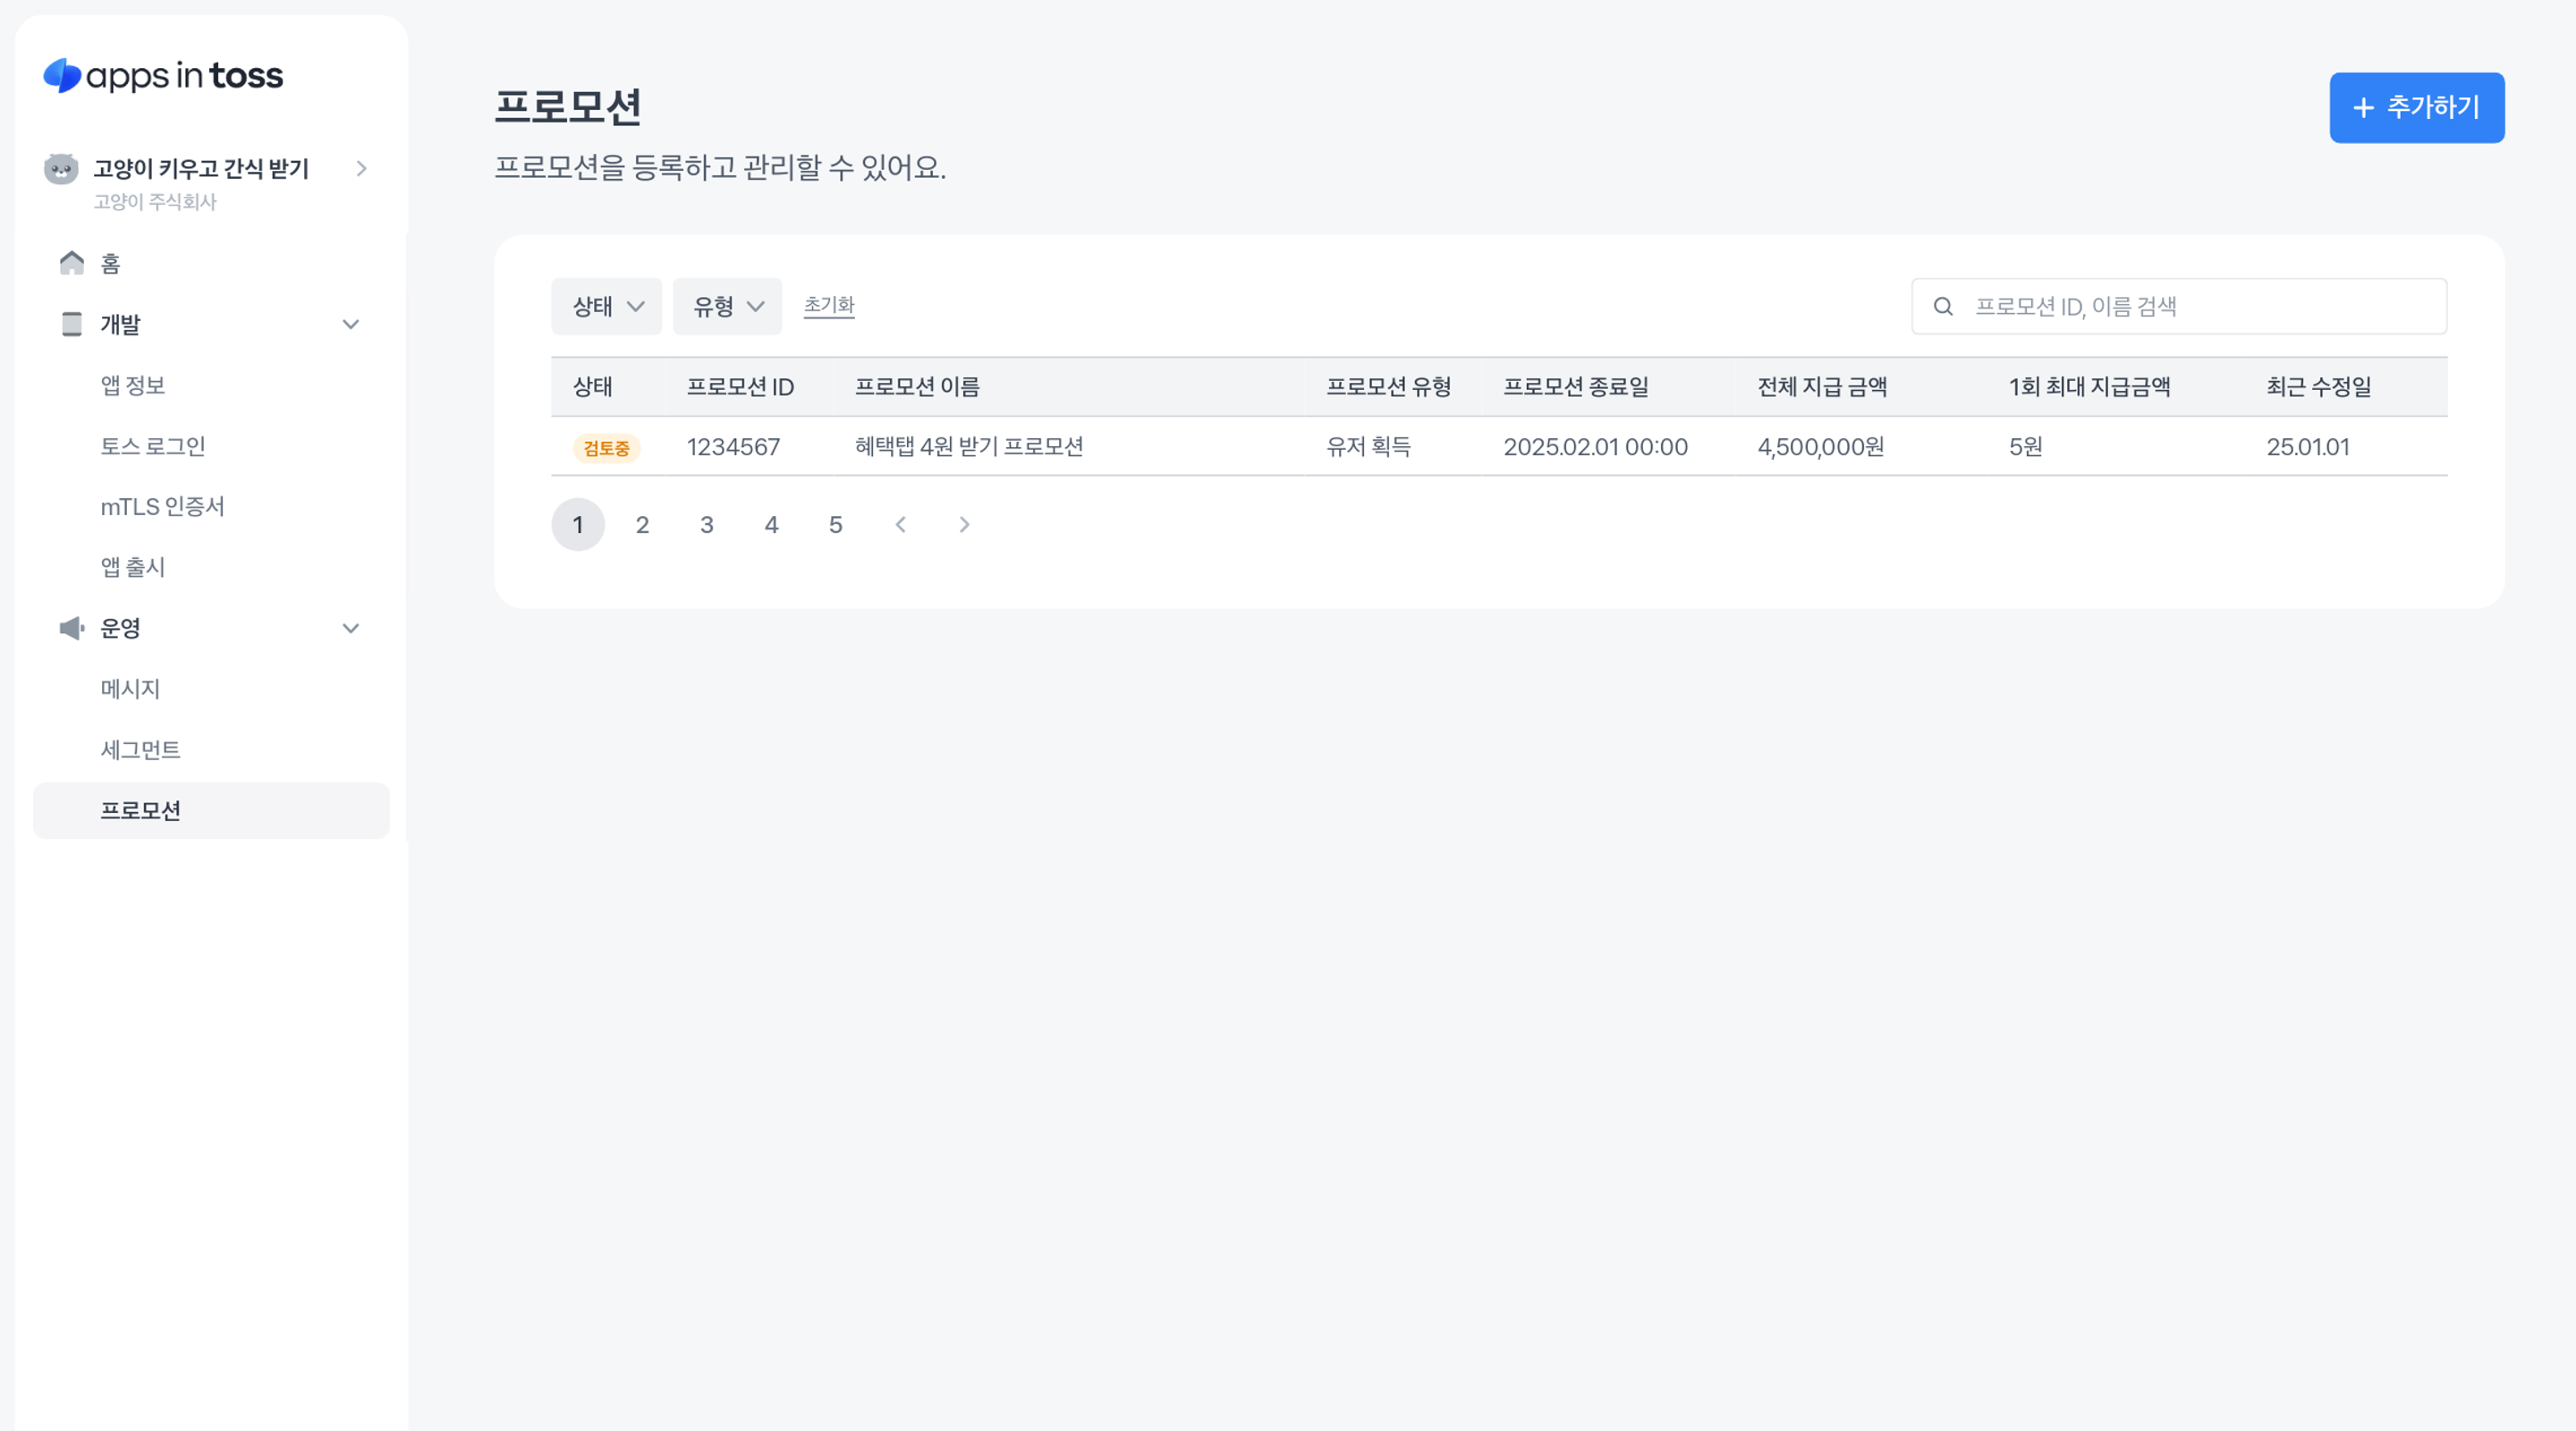The image size is (2576, 1431).
Task: Click the 검토중 status badge
Action: (607, 448)
